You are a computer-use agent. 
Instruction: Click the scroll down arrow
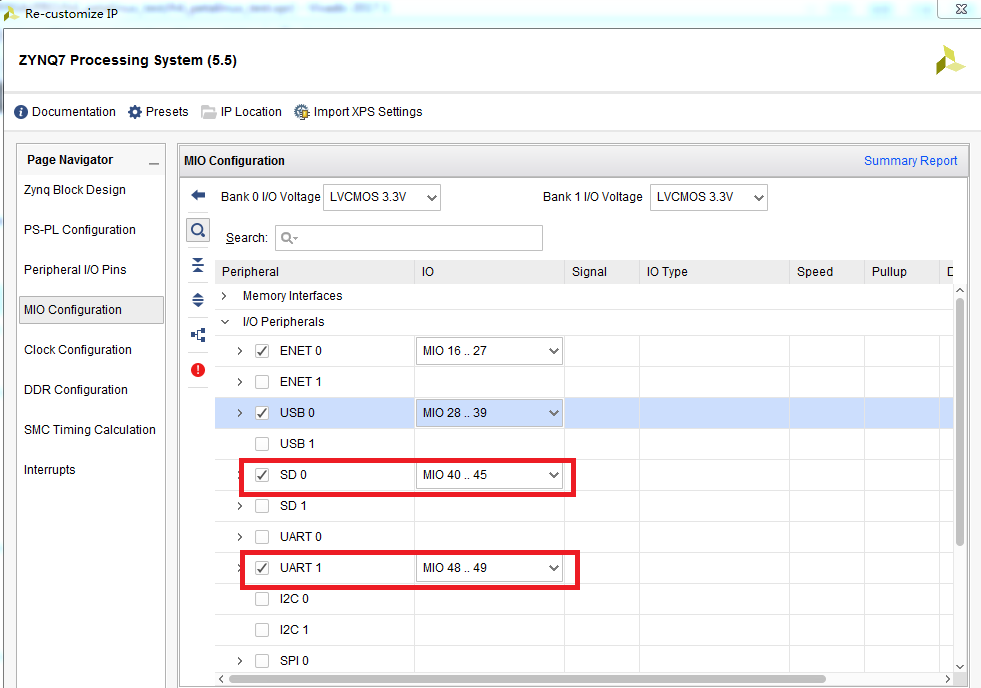[x=960, y=667]
